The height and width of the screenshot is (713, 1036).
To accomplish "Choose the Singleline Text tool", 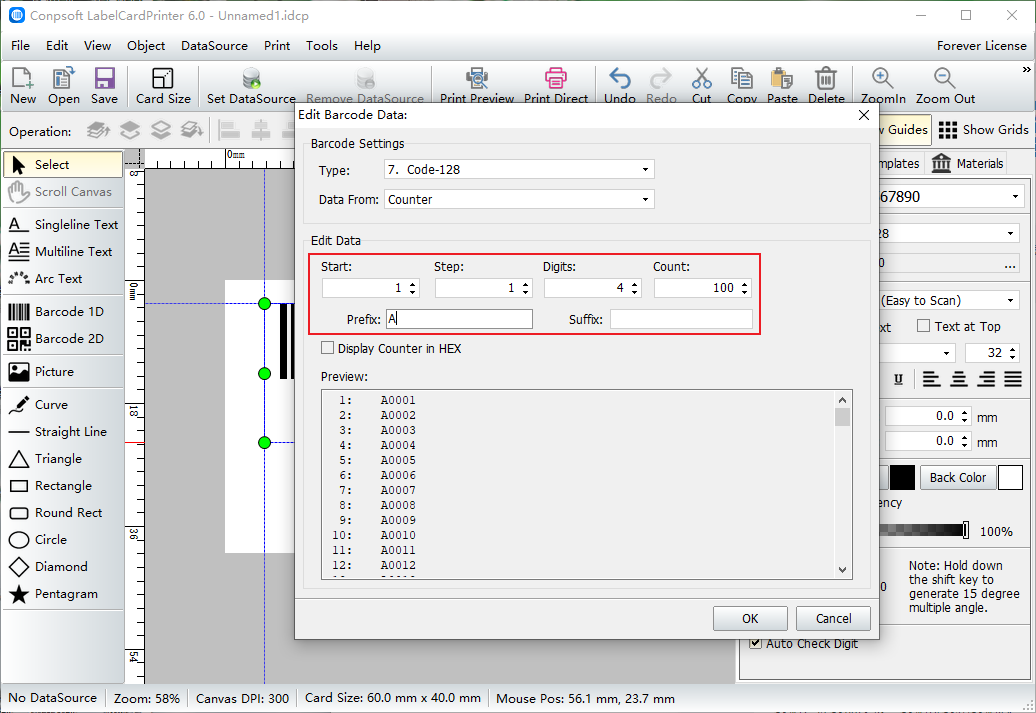I will tap(63, 225).
